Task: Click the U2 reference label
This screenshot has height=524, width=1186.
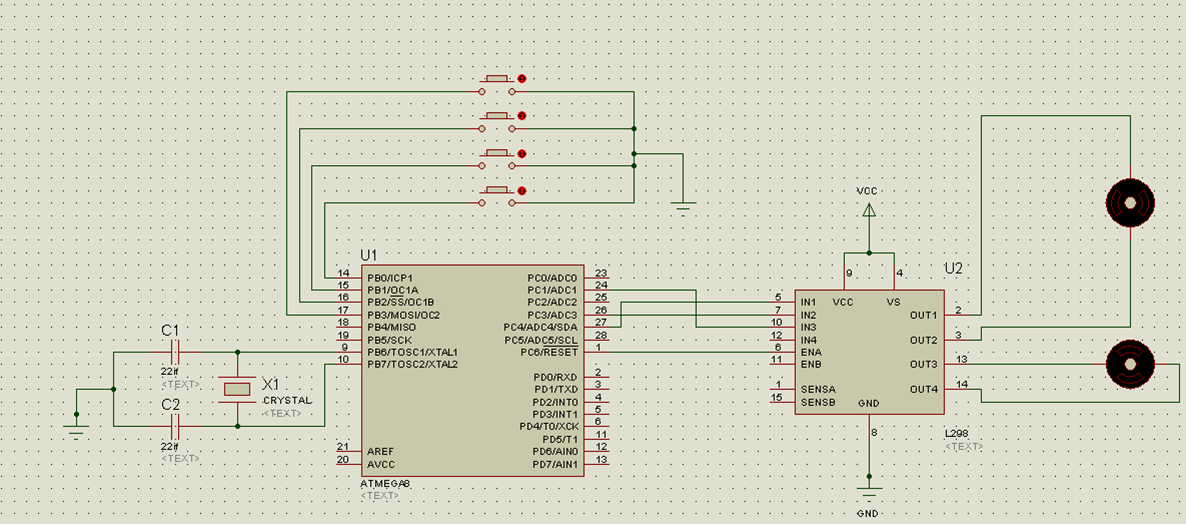Action: (x=952, y=268)
